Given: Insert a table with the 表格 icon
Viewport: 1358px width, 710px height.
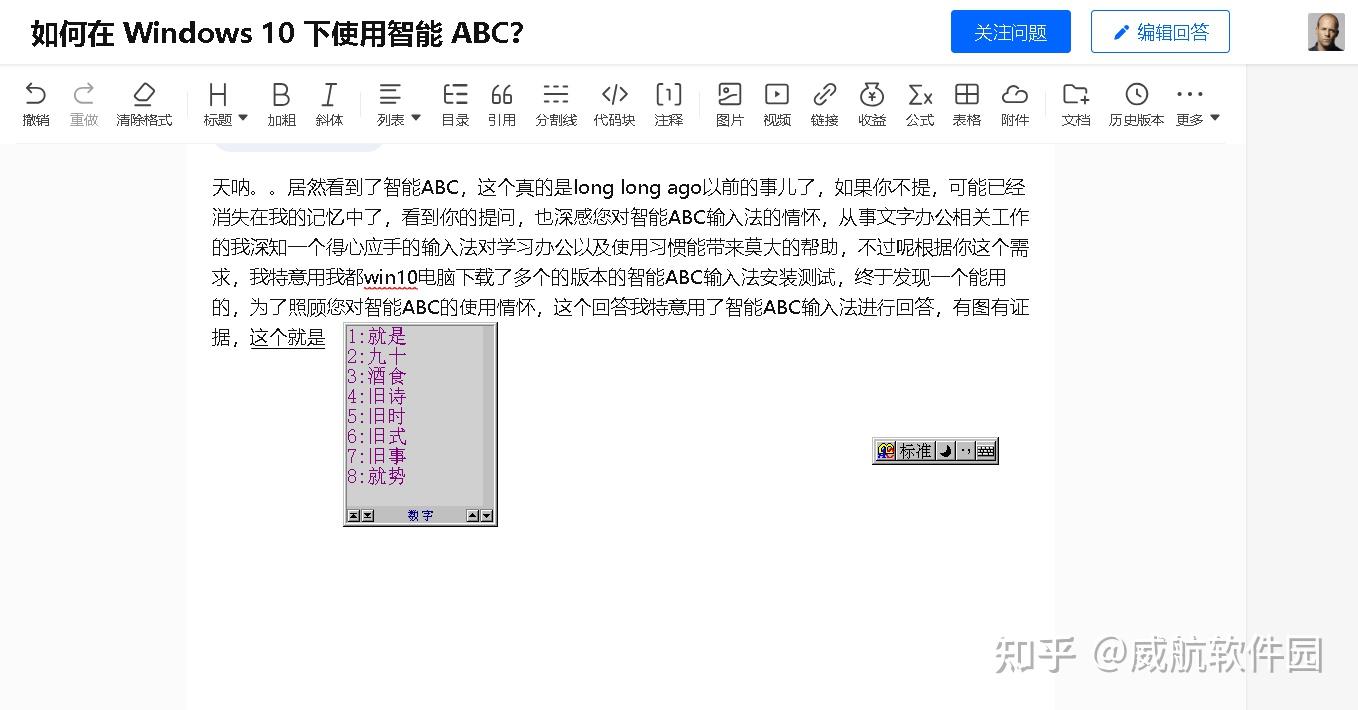Looking at the screenshot, I should (966, 104).
